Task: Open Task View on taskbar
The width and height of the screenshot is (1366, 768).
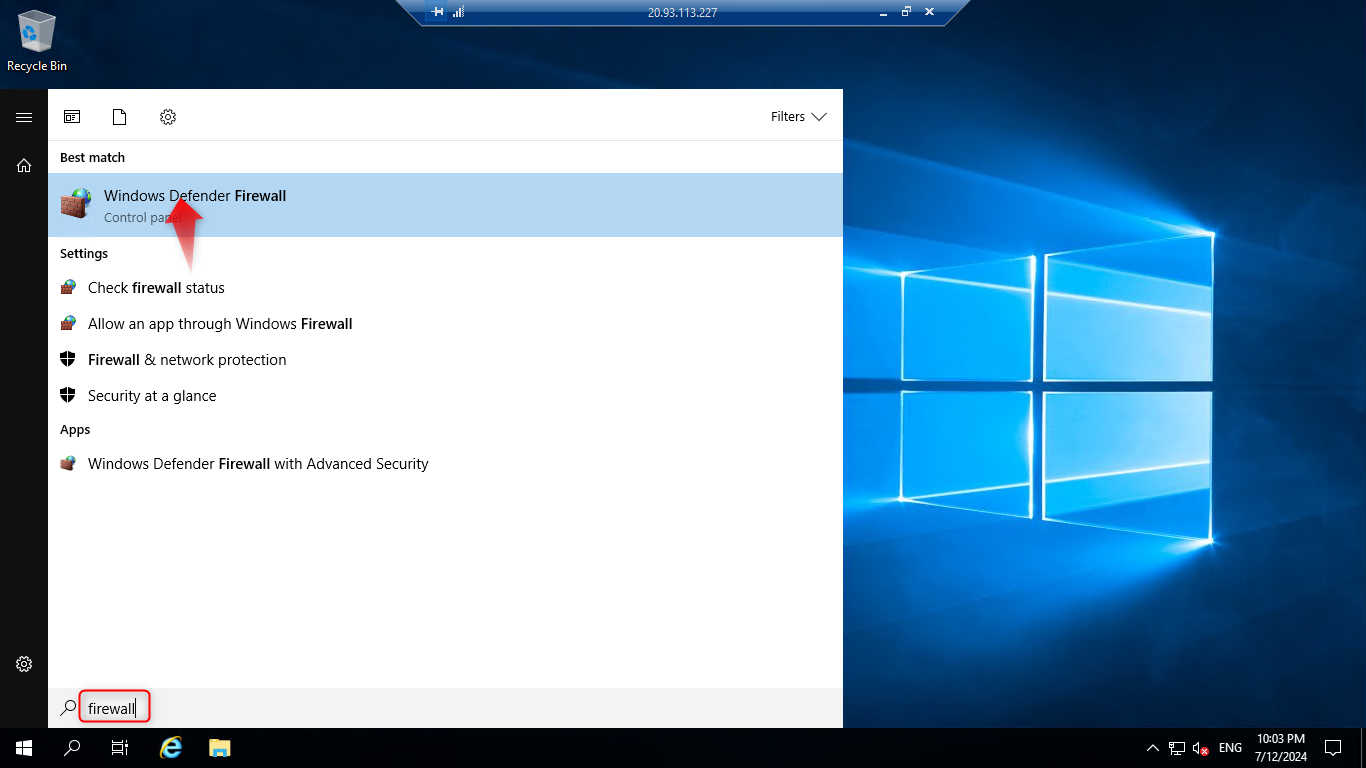Action: [x=120, y=748]
